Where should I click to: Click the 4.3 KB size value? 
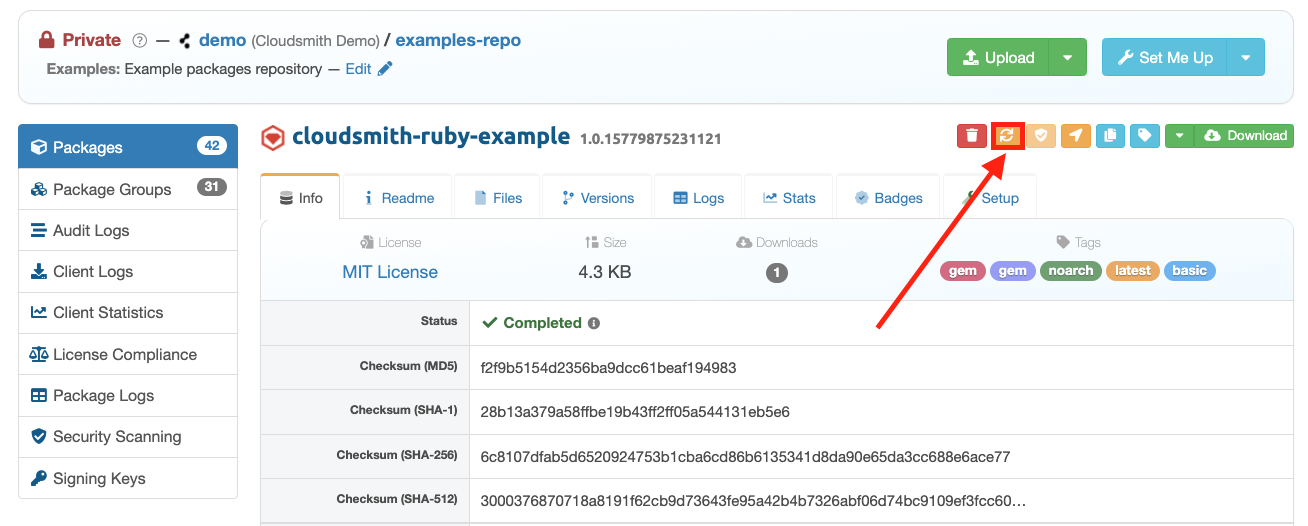click(x=605, y=272)
